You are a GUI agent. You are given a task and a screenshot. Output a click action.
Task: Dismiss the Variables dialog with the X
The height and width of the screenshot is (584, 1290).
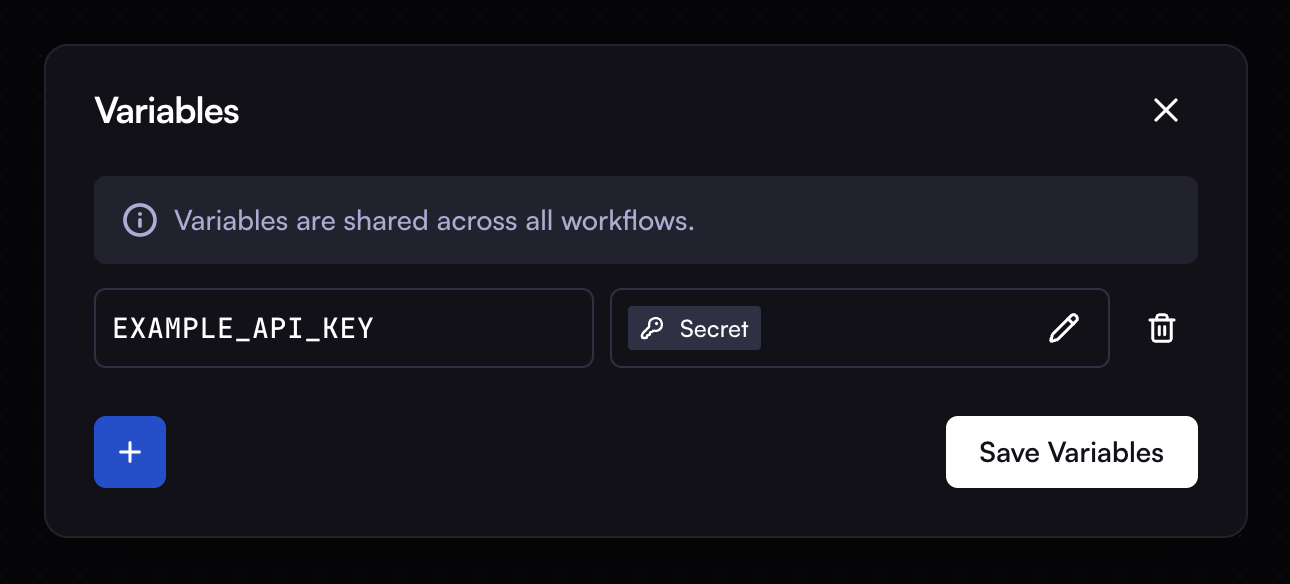1165,110
